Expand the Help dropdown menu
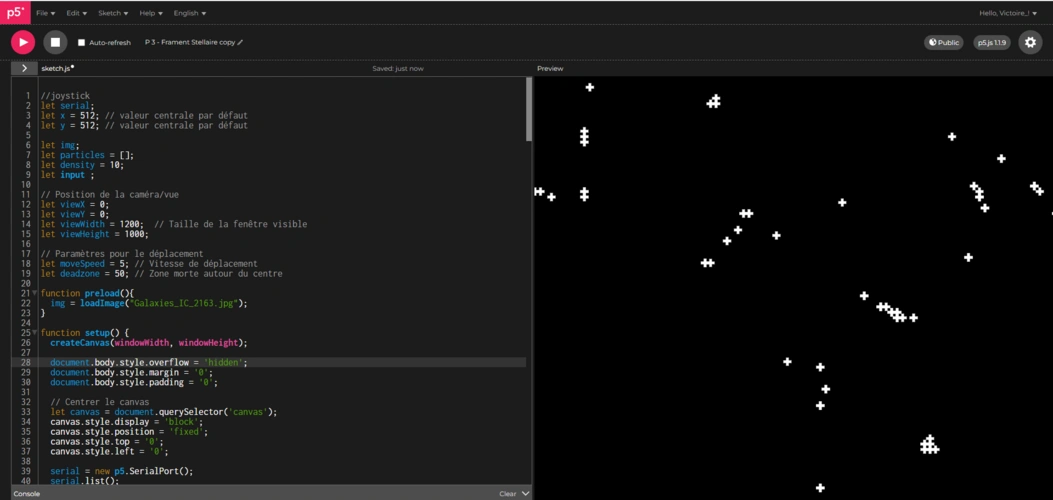Image resolution: width=1053 pixels, height=500 pixels. coord(150,13)
